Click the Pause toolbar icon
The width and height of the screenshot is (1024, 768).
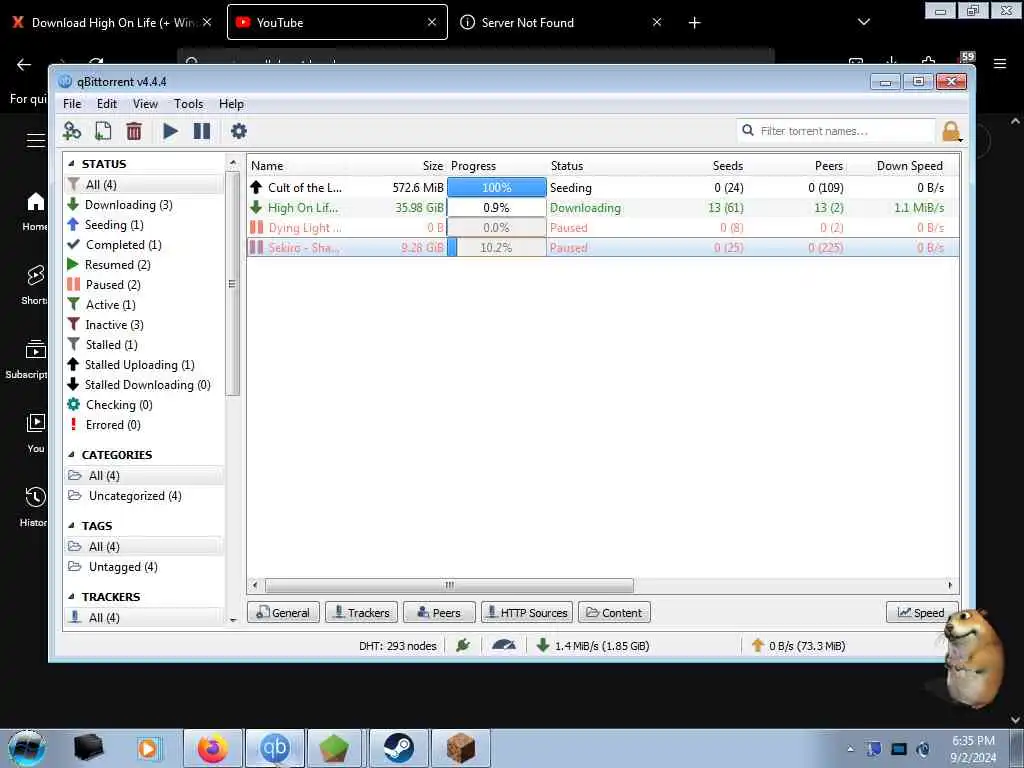point(202,131)
